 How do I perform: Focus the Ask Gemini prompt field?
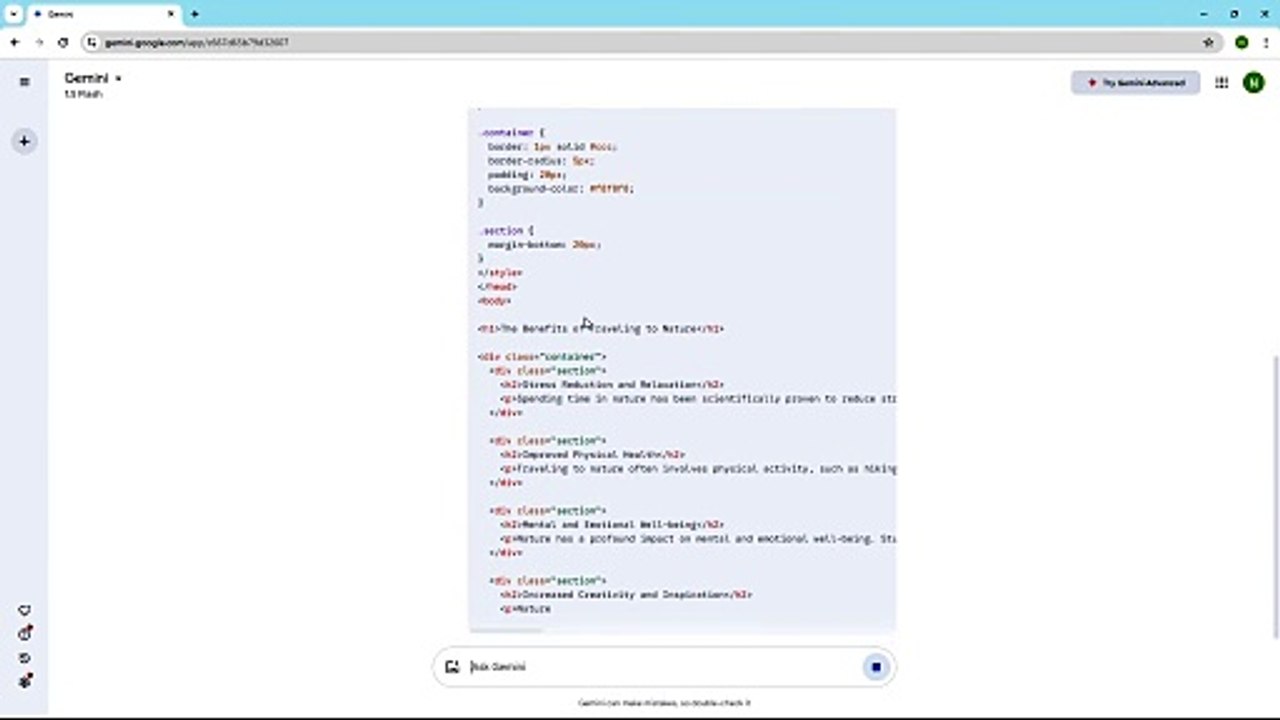pos(660,667)
